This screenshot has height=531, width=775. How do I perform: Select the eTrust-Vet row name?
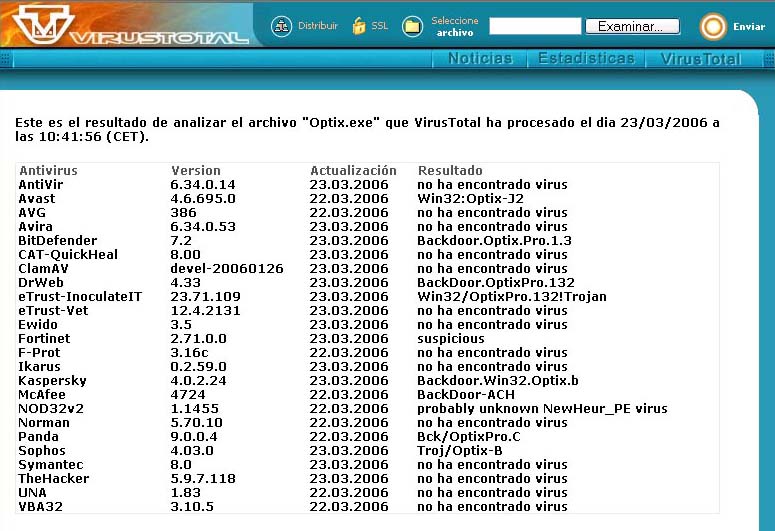coord(53,310)
